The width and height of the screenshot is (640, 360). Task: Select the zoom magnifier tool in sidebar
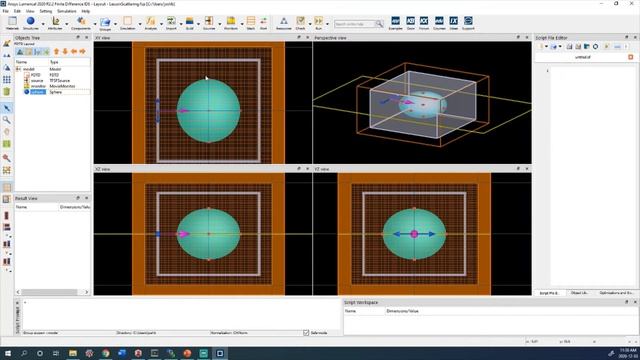point(7,120)
